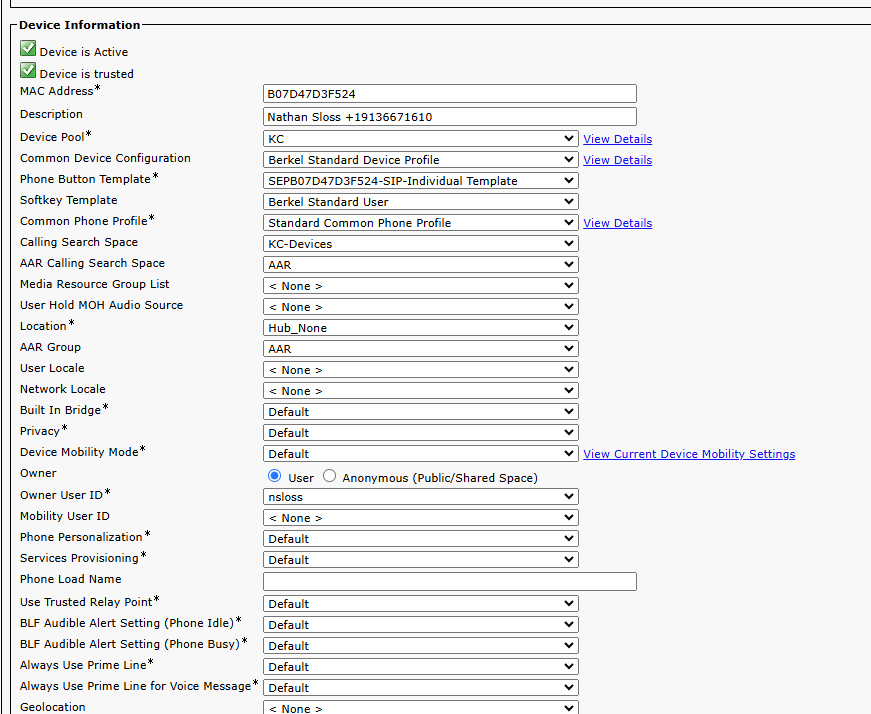This screenshot has width=871, height=714.
Task: Open the Use Trusted Relay Point dropdown
Action: 421,603
